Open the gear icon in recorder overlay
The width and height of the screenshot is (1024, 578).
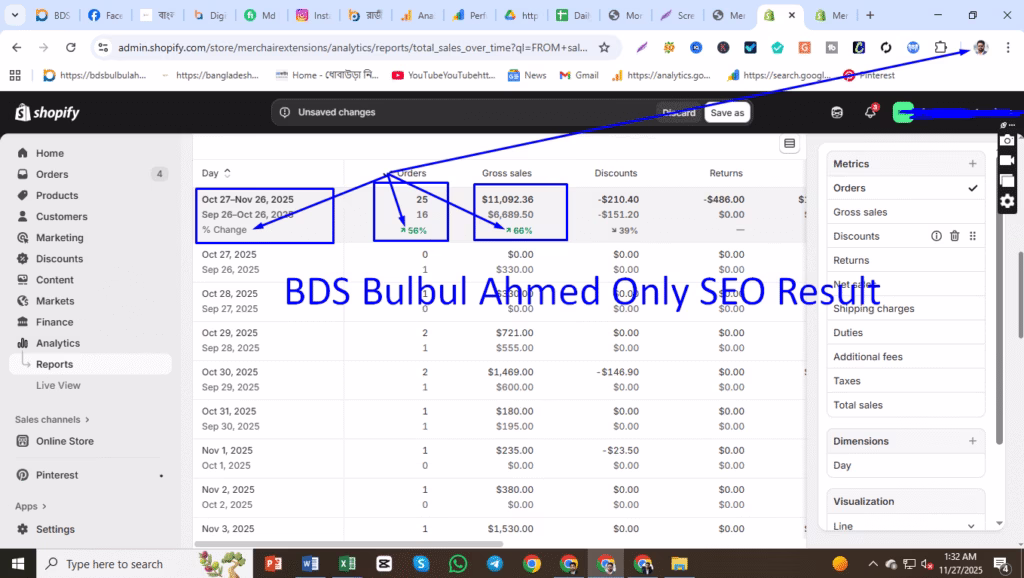click(1008, 201)
